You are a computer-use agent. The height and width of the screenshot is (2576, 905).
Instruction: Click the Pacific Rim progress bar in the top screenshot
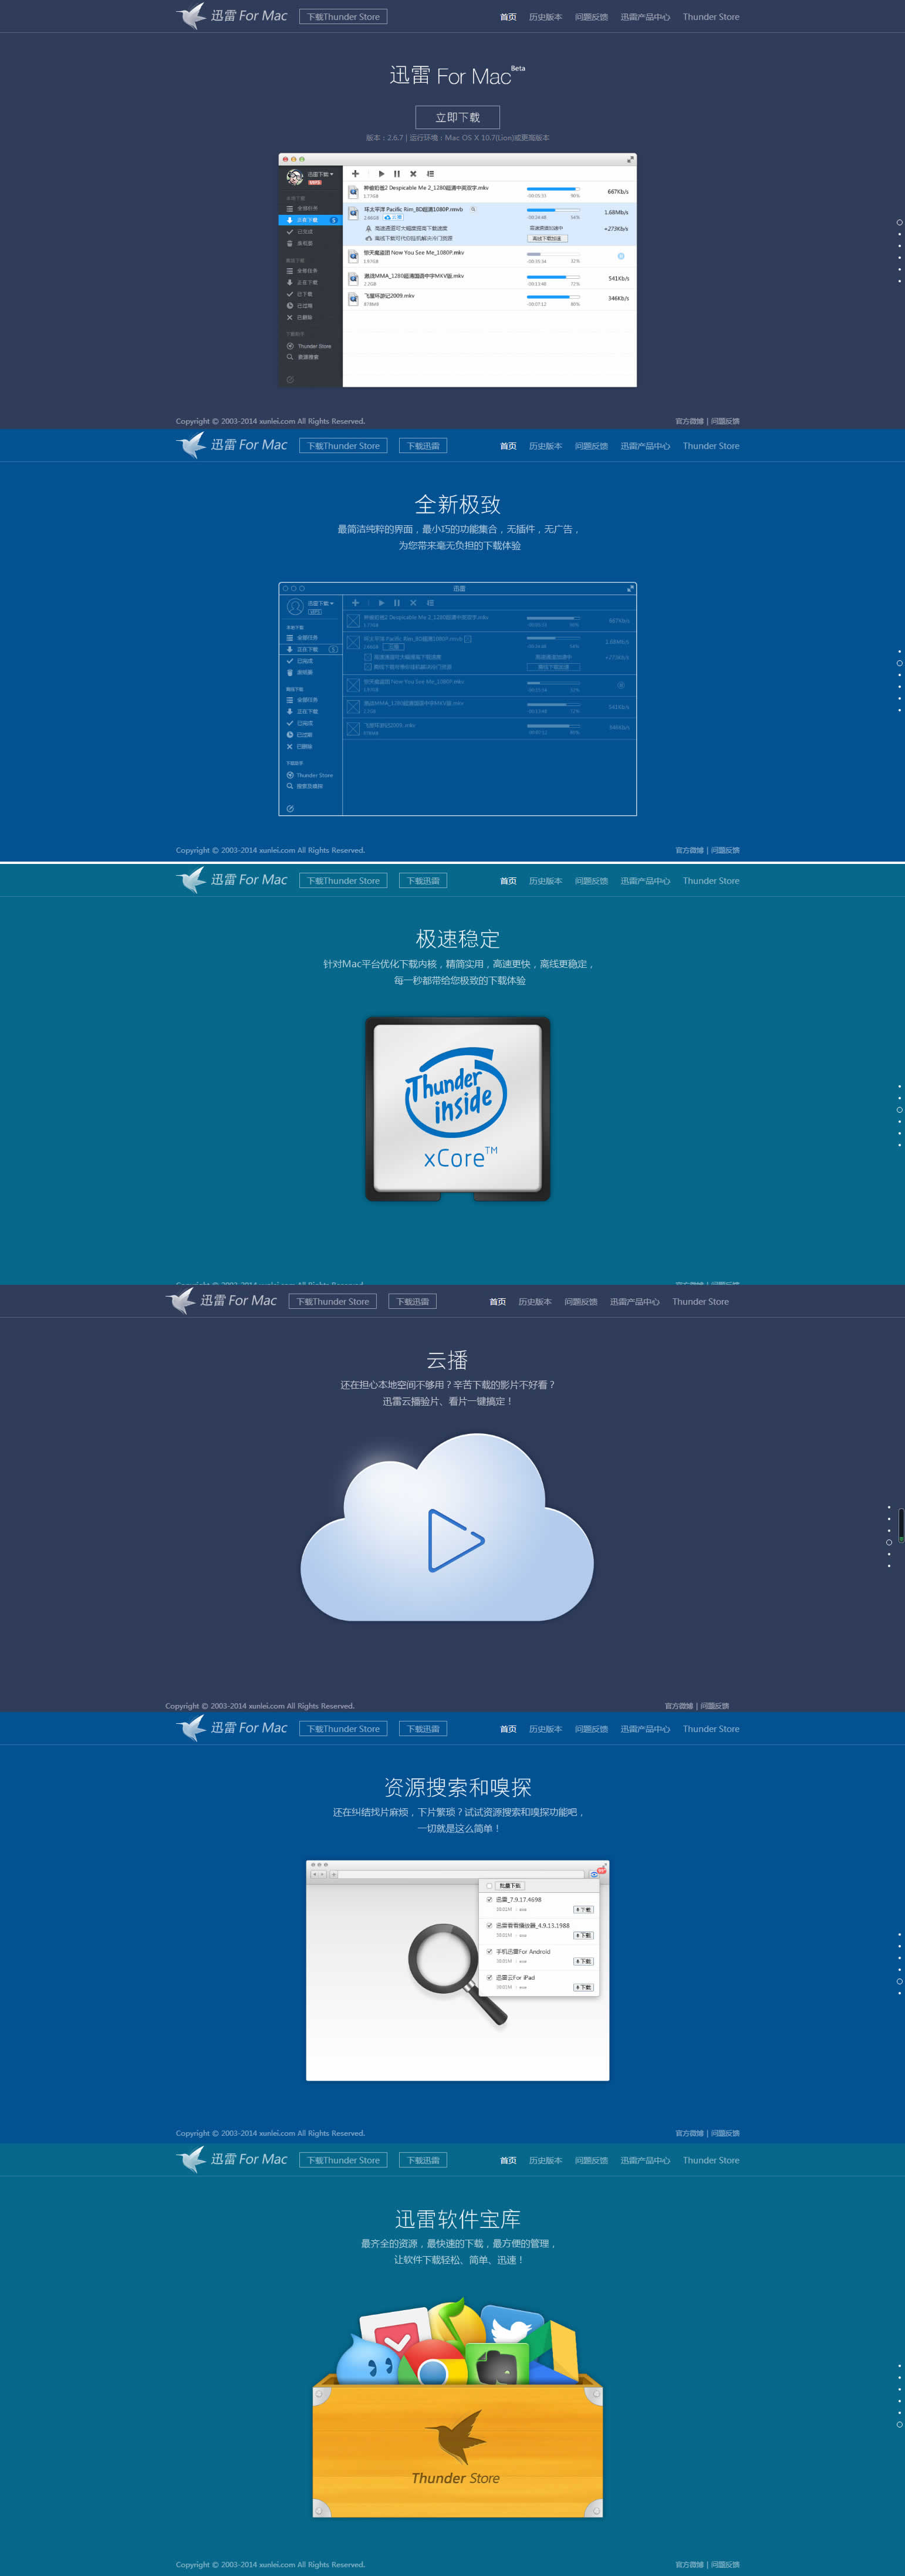click(x=552, y=210)
